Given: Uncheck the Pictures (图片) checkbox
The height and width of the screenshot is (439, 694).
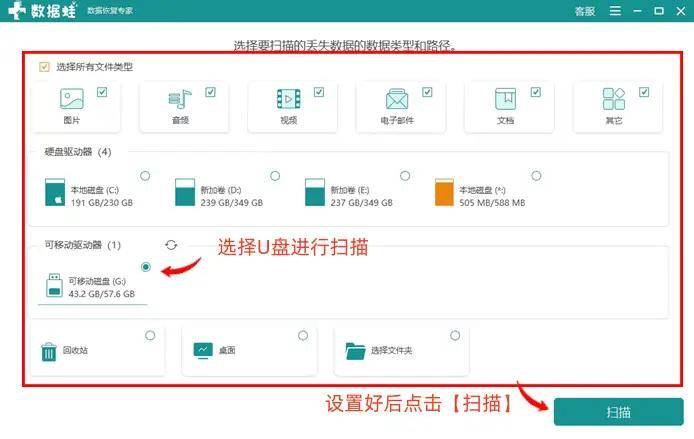Looking at the screenshot, I should (x=102, y=91).
